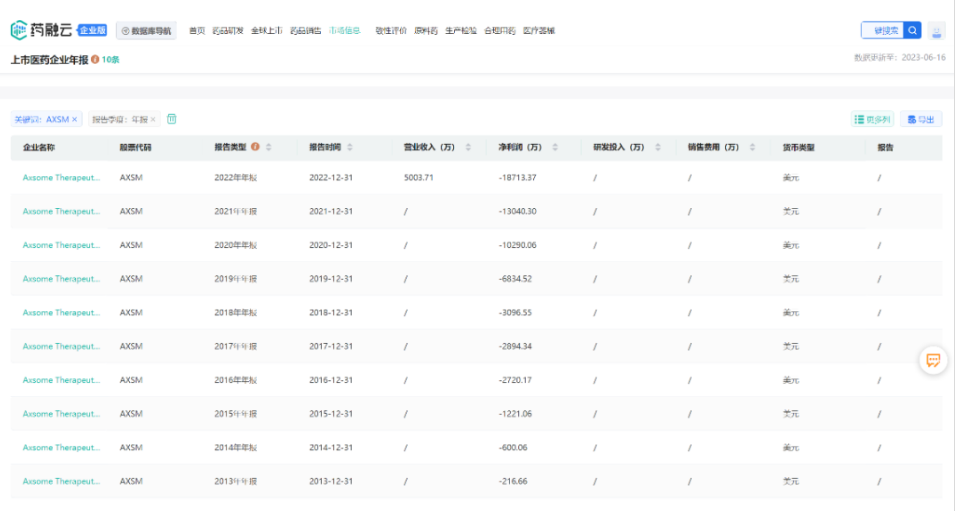
Task: Sort by 研发投入 (万) column
Action: 657,147
